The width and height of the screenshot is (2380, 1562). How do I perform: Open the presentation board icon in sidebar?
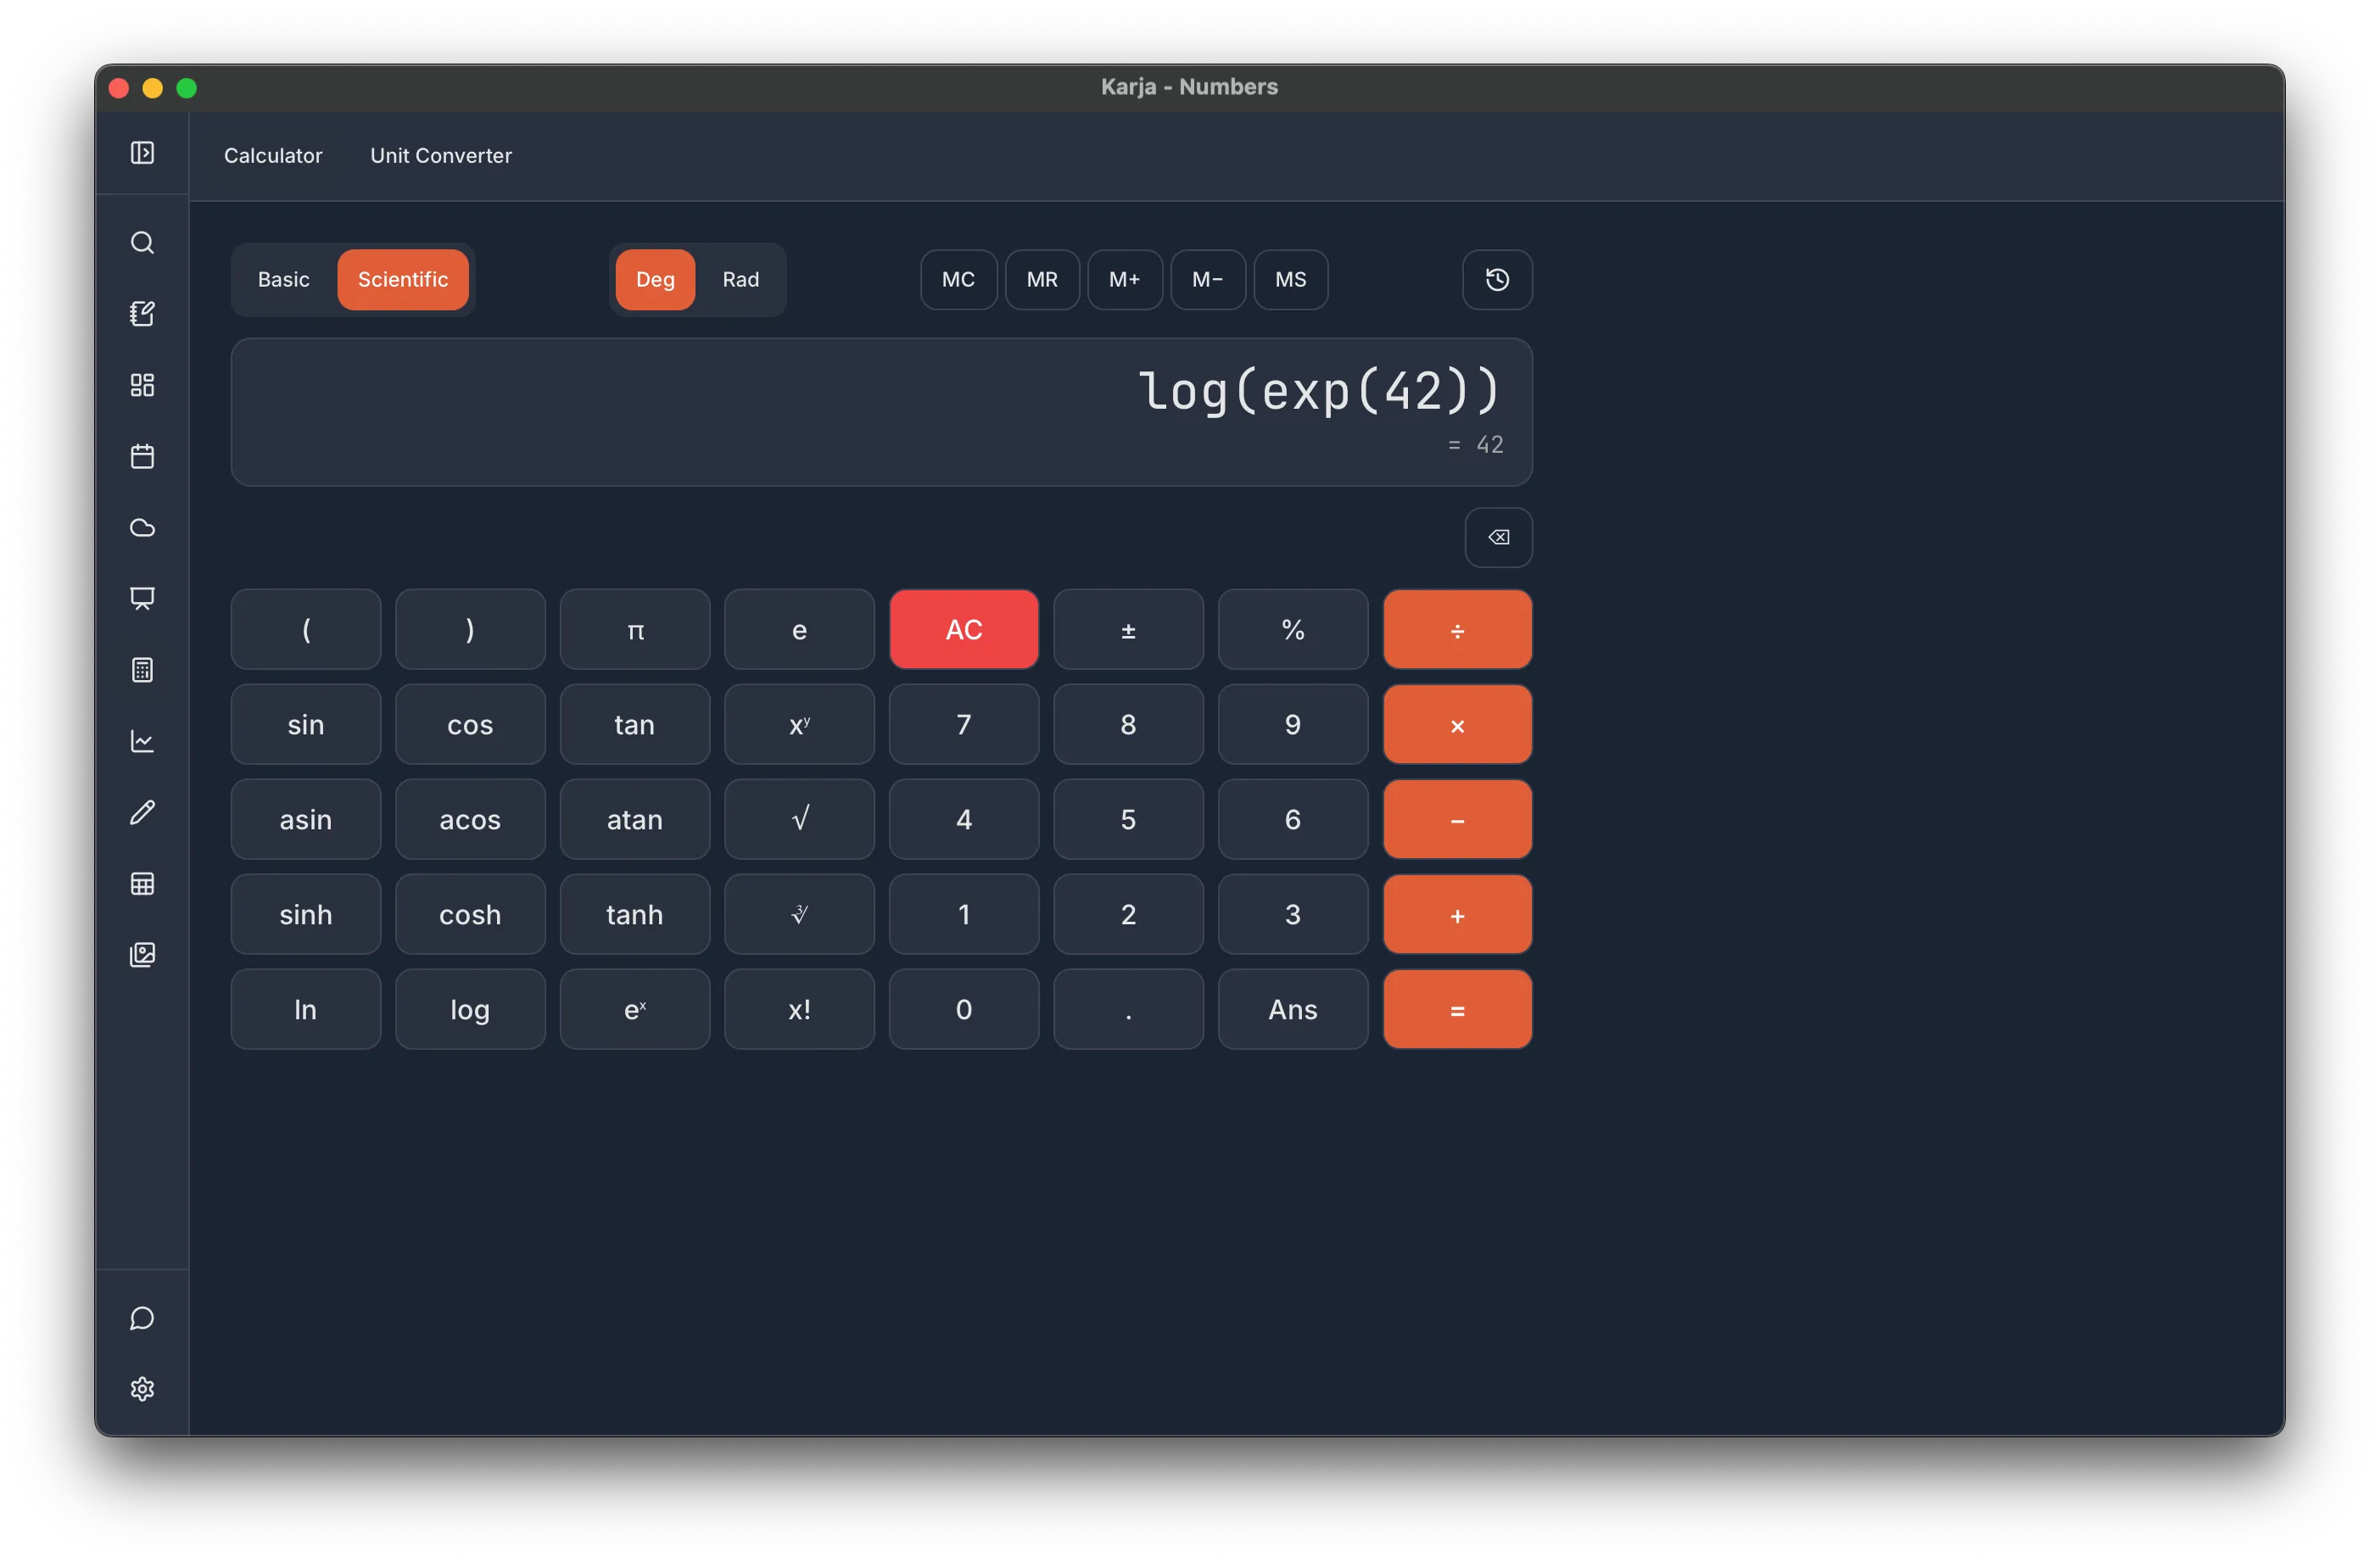[142, 599]
